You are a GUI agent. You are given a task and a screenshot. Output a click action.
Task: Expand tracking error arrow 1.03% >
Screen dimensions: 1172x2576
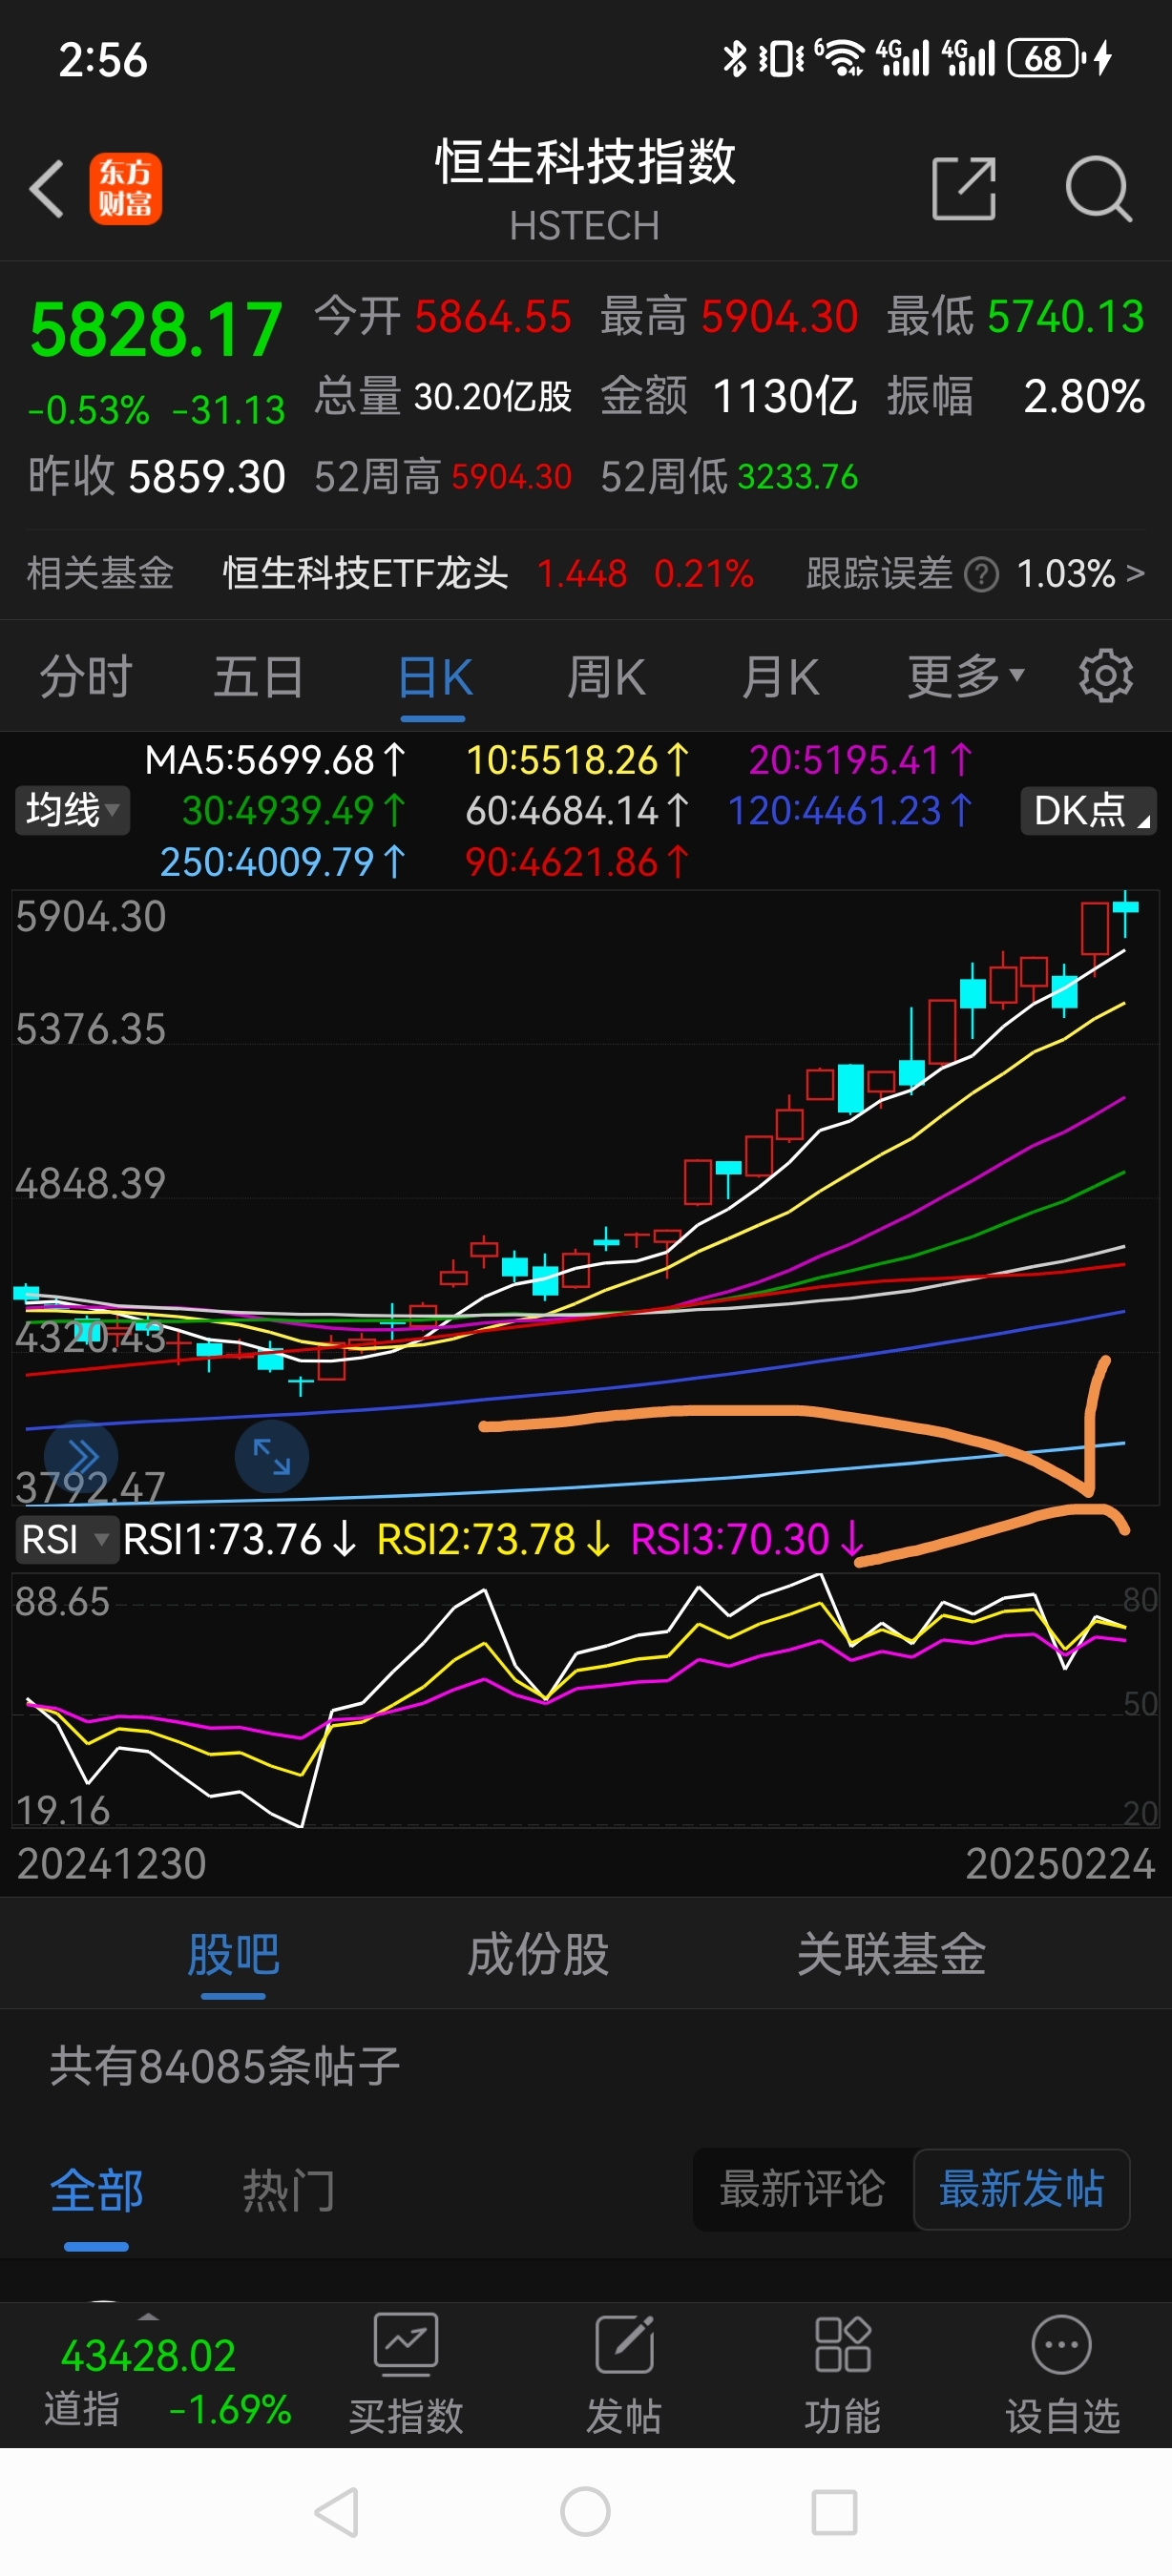tap(1081, 574)
